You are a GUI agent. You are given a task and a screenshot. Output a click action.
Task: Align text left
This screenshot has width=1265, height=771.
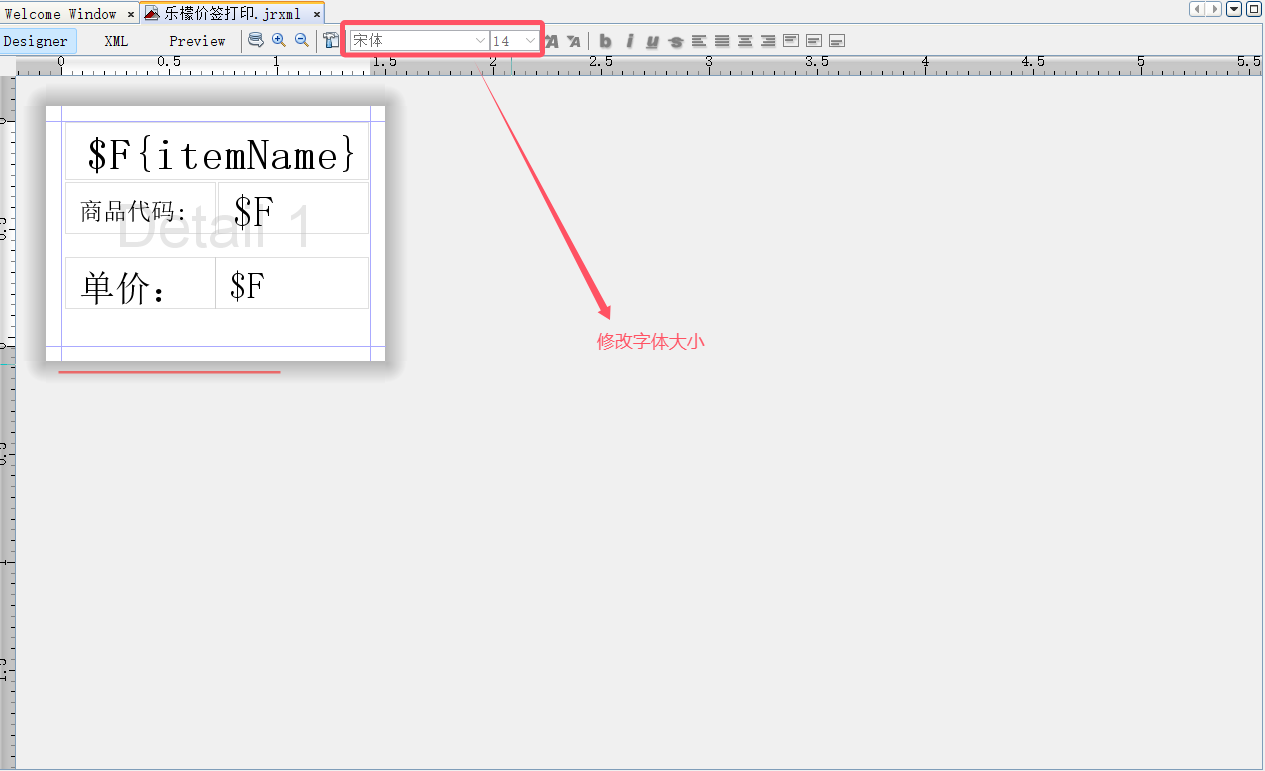699,41
